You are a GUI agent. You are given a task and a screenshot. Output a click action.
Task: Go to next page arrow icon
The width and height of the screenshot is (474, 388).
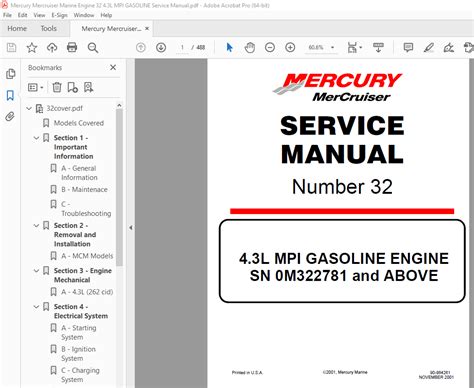(161, 48)
